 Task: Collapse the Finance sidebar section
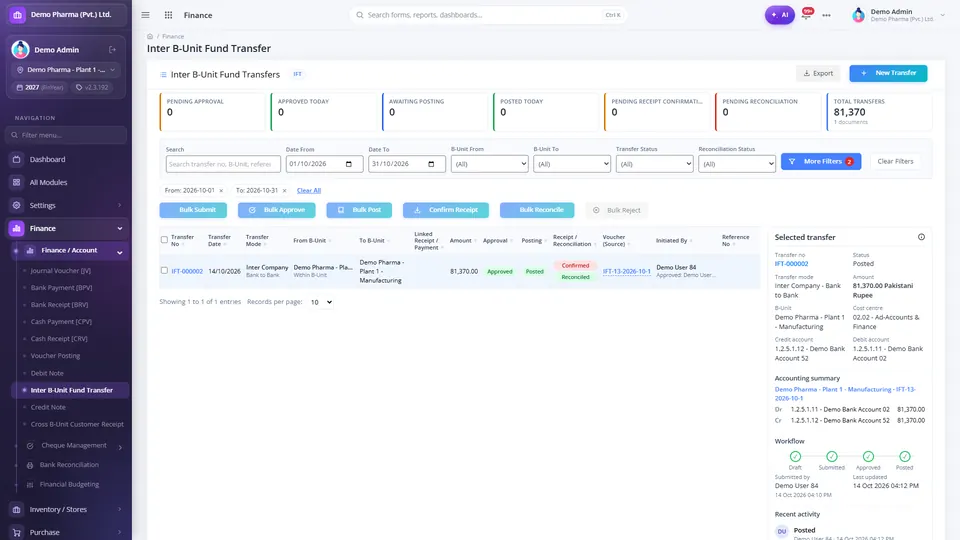click(x=66, y=228)
